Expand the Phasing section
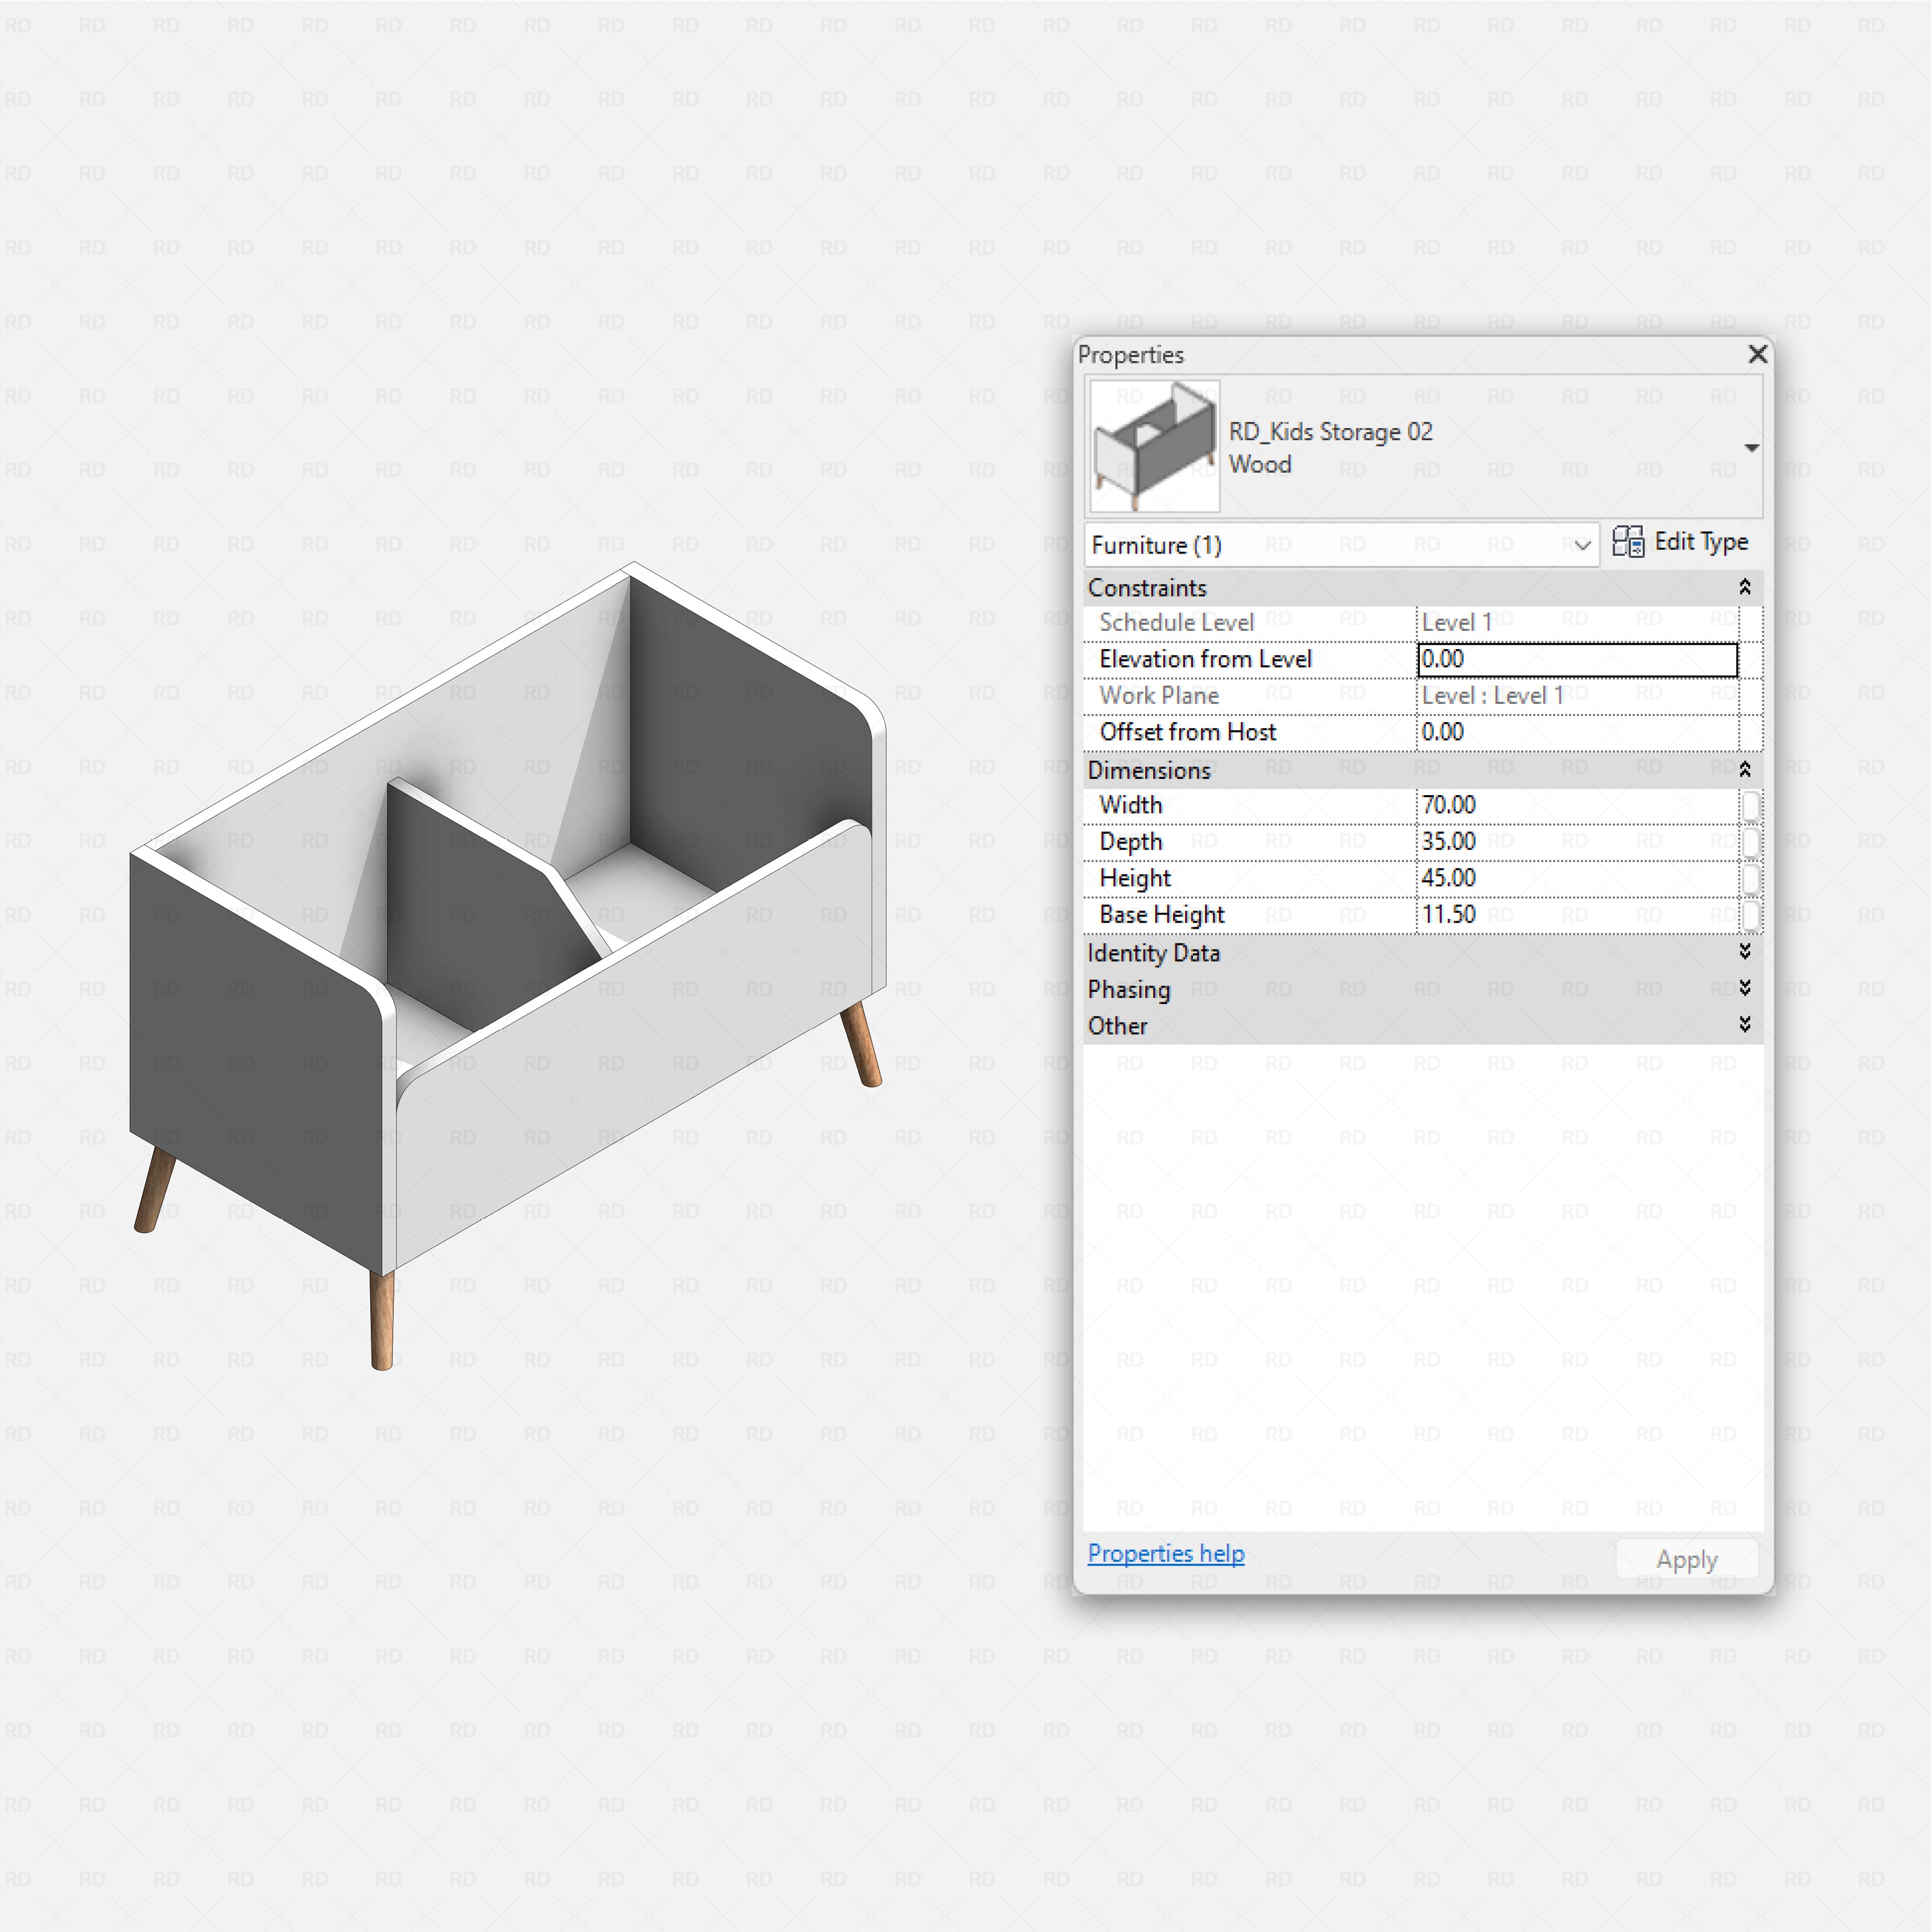Image resolution: width=1932 pixels, height=1932 pixels. pos(1745,989)
